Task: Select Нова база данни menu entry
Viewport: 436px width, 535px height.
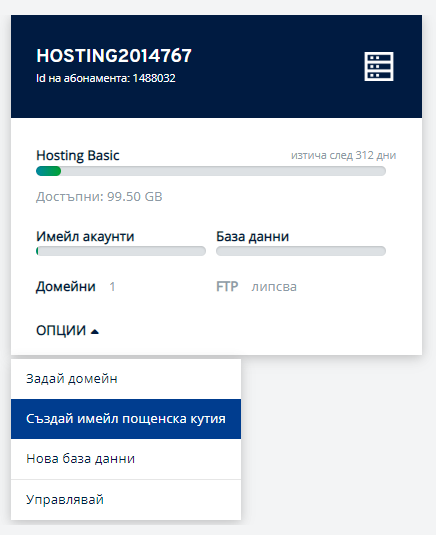Action: (126, 459)
